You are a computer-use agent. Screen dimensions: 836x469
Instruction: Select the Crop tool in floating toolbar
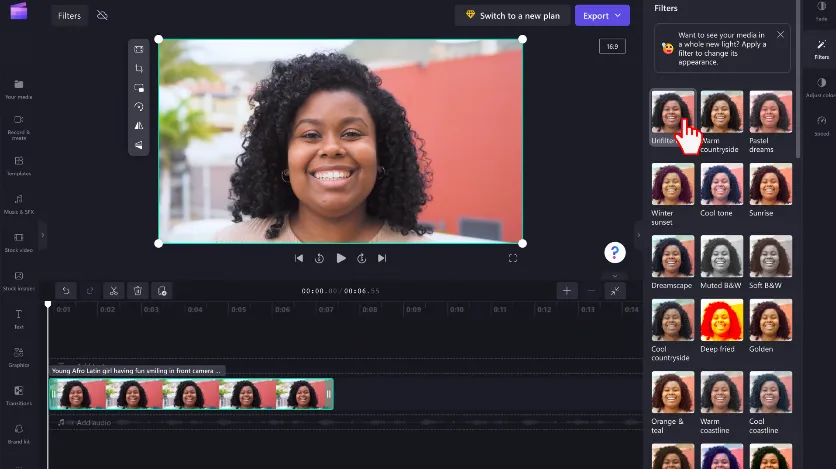[x=139, y=69]
